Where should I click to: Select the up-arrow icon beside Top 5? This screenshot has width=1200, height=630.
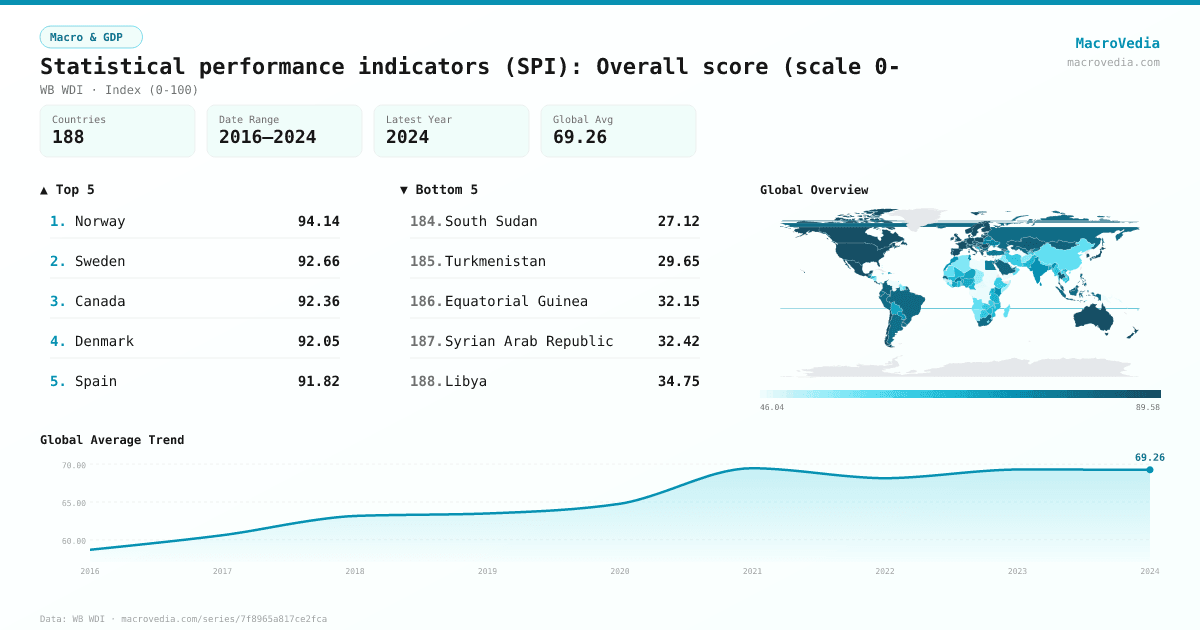pos(42,189)
